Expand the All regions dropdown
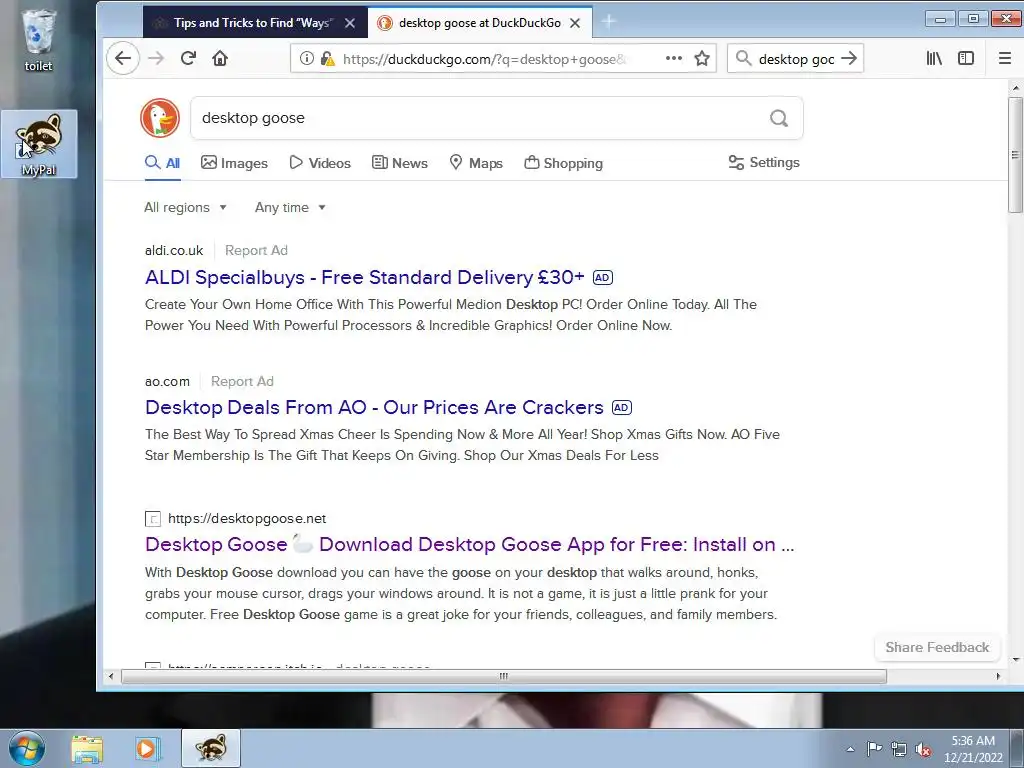The width and height of the screenshot is (1024, 768). [185, 208]
